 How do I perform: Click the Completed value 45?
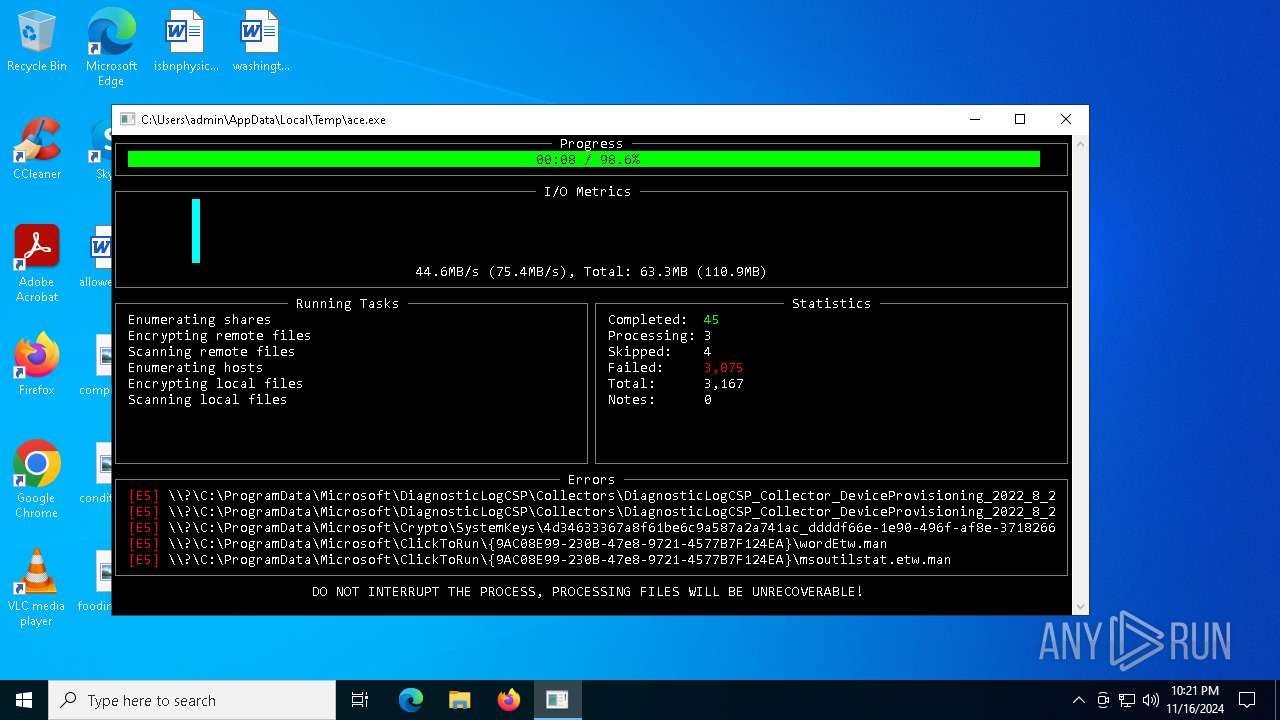[711, 319]
